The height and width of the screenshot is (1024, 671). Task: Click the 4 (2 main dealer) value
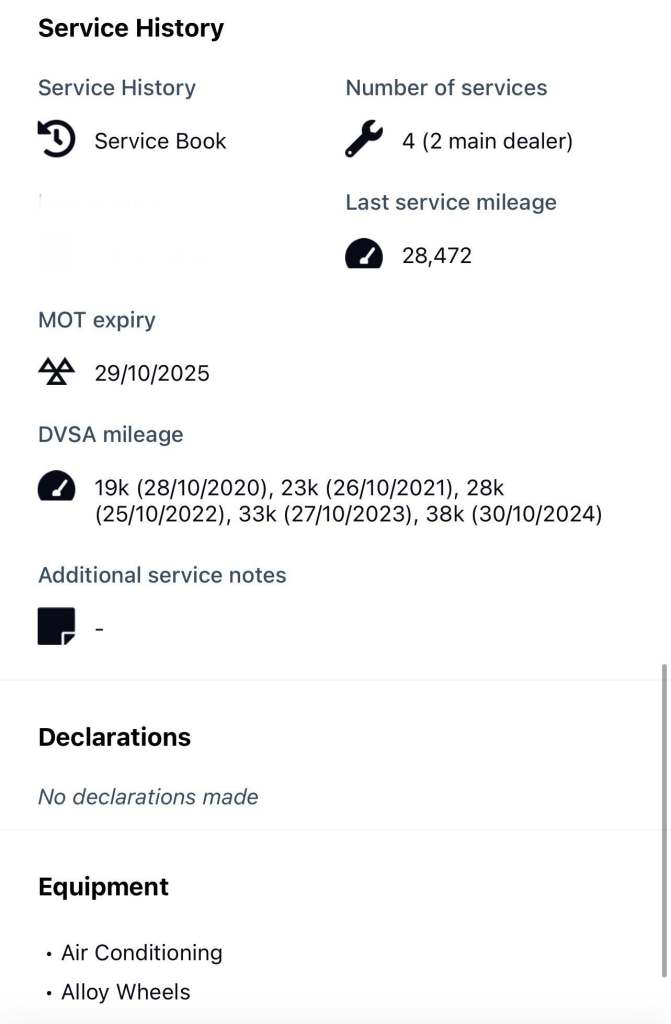(x=487, y=141)
